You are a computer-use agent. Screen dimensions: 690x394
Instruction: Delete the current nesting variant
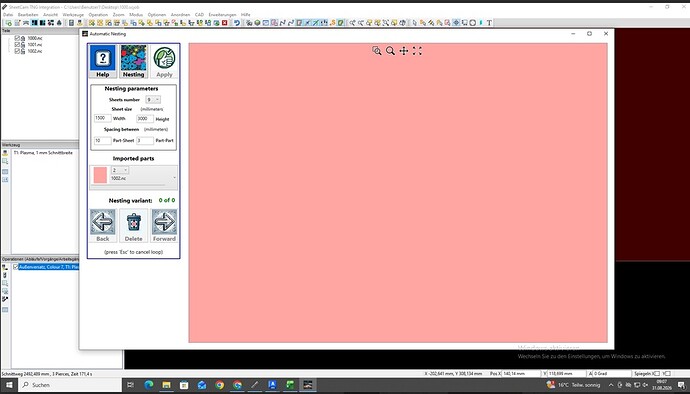(x=133, y=225)
